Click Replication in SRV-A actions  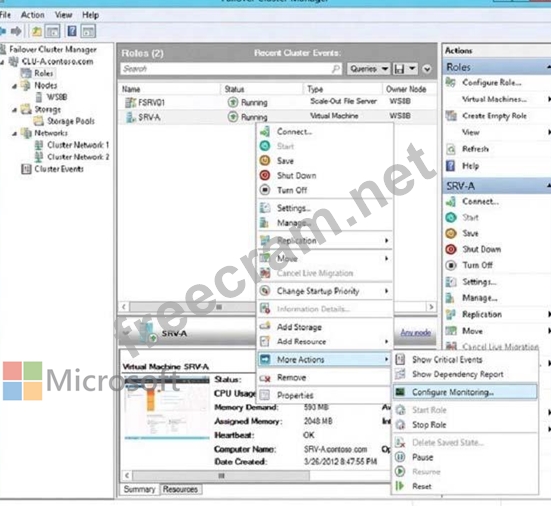tap(481, 314)
